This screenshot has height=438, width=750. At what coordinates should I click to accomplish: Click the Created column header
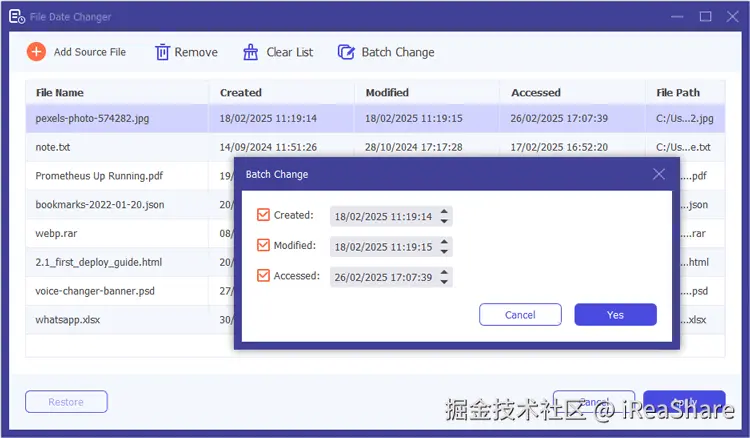click(282, 92)
